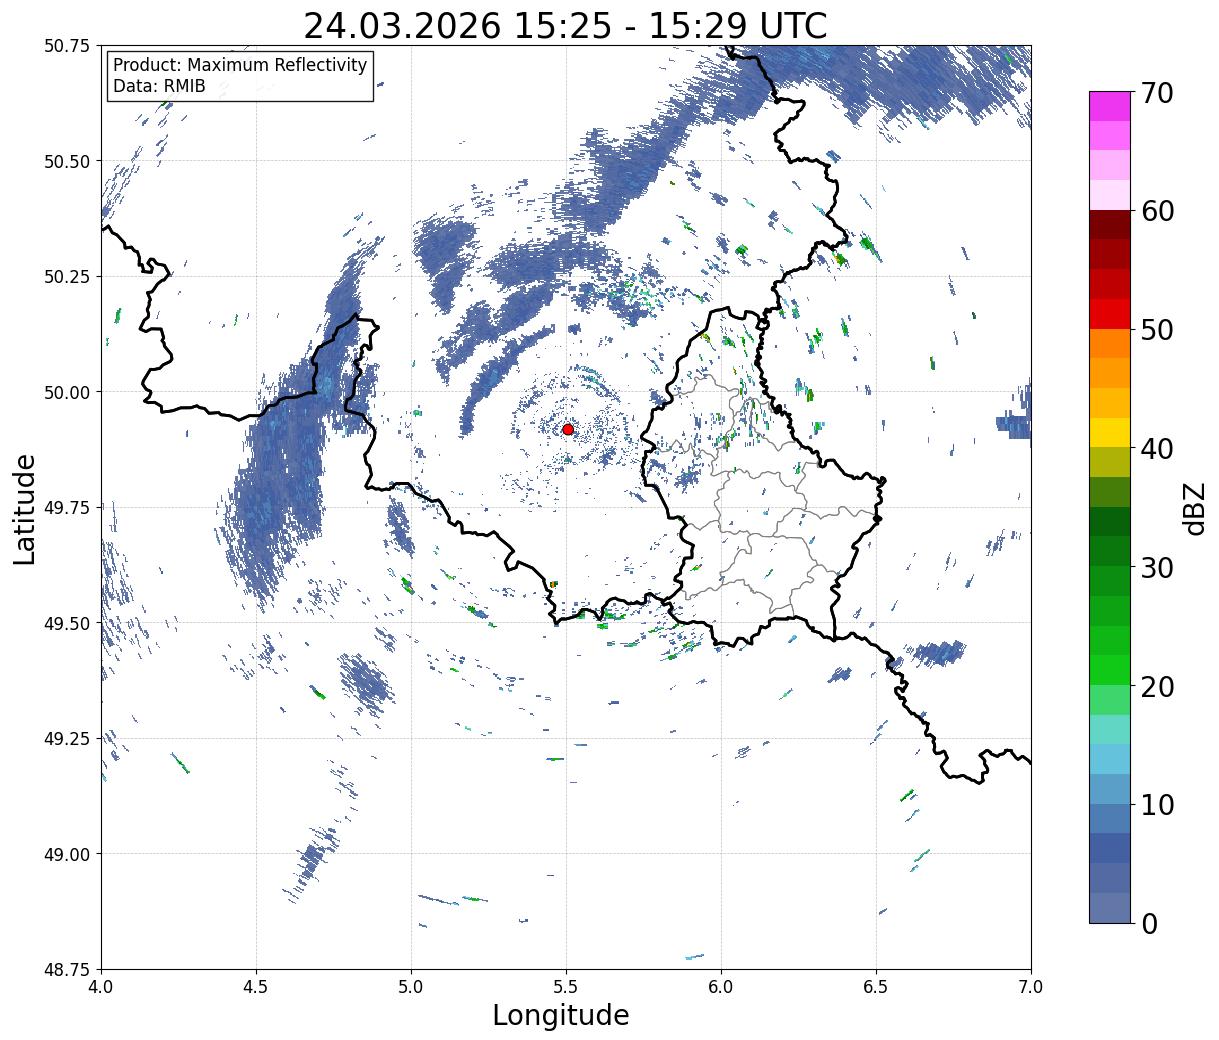1219x1040 pixels.
Task: Click the 'Product: Maximum Reflectivity' legend text
Action: (x=240, y=65)
